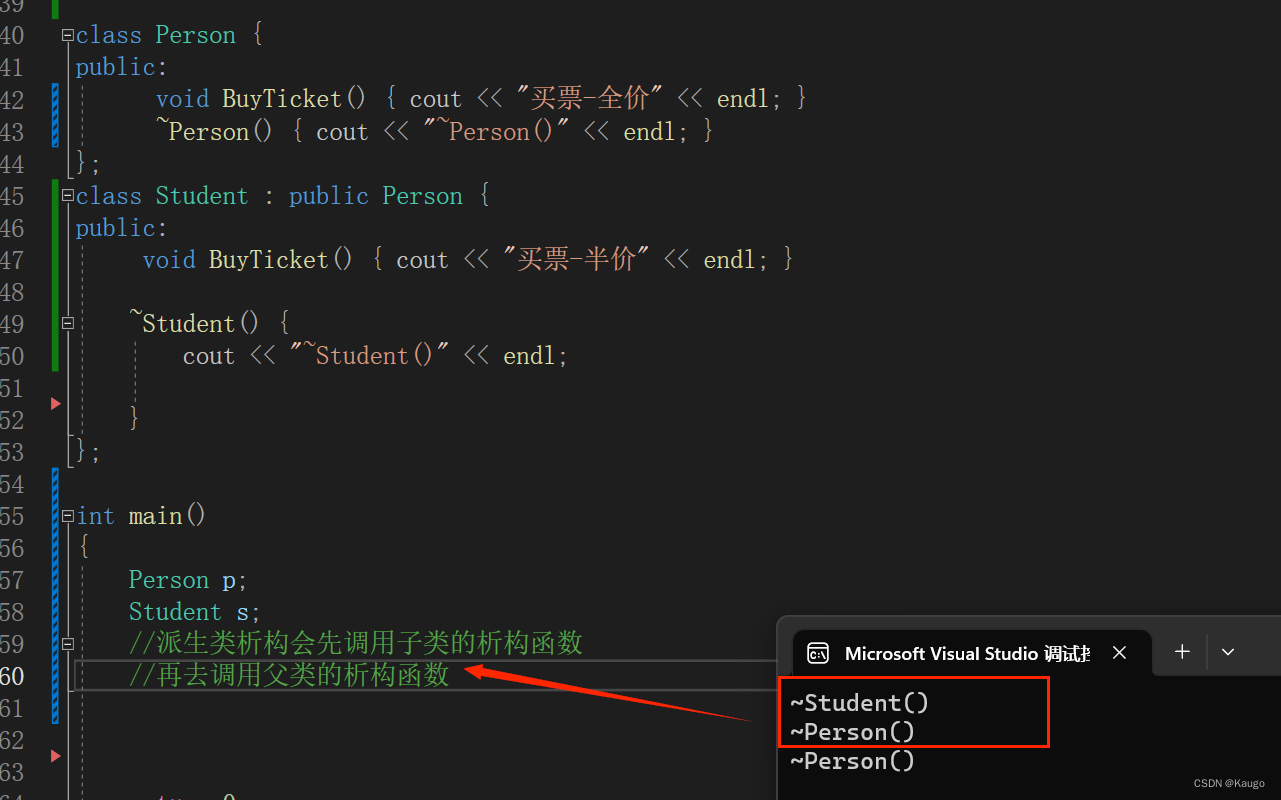Image resolution: width=1281 pixels, height=800 pixels.
Task: Click the "~Student()" string literal in the code
Action: [x=370, y=355]
